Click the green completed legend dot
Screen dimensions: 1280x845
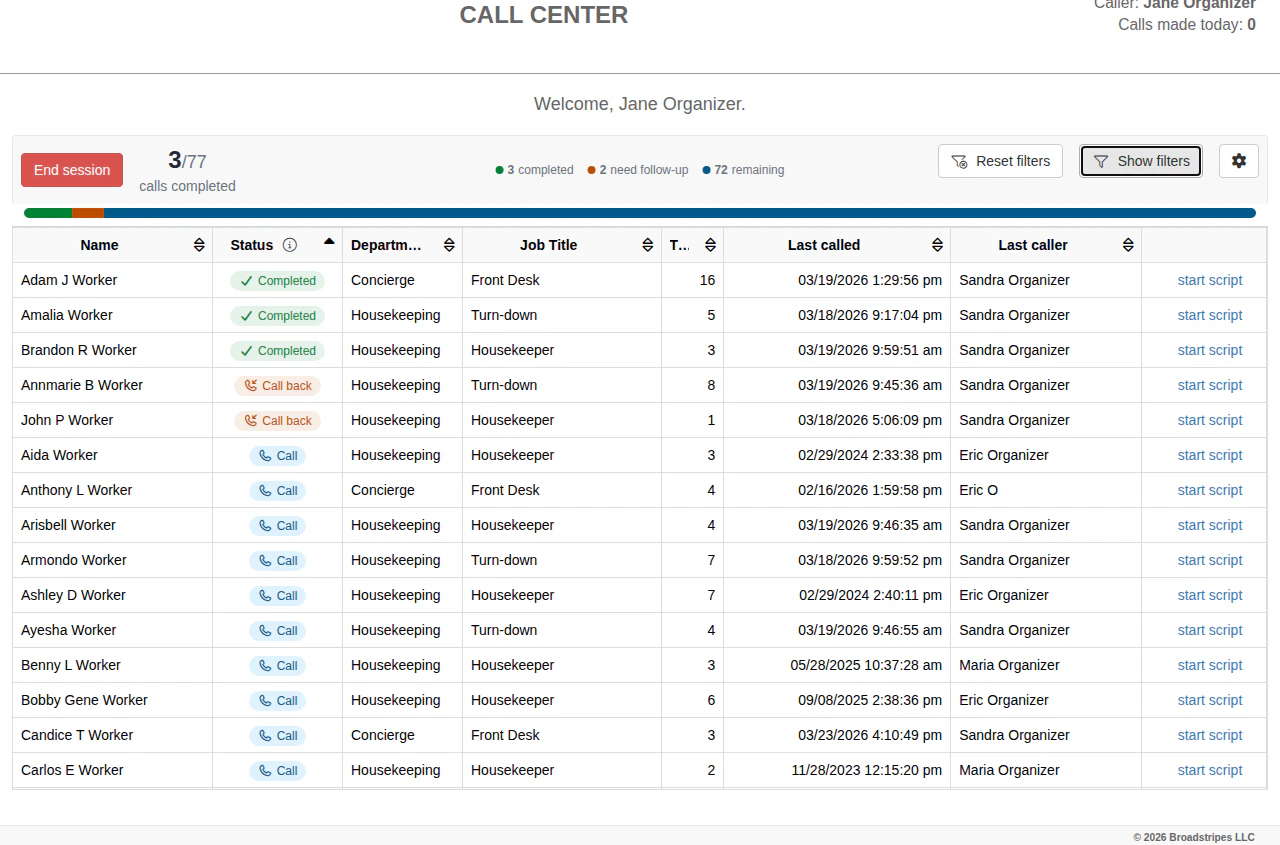[497, 169]
